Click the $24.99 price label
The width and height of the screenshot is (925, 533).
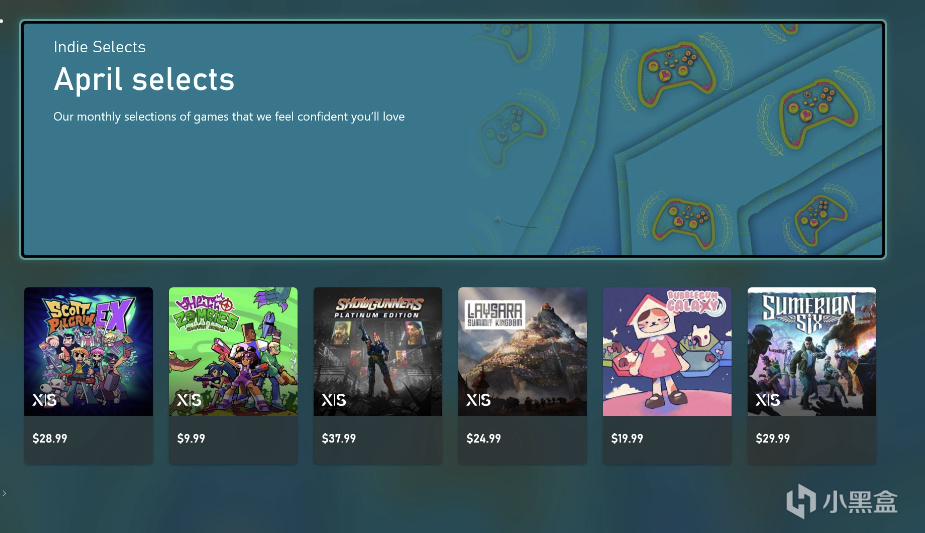click(483, 439)
